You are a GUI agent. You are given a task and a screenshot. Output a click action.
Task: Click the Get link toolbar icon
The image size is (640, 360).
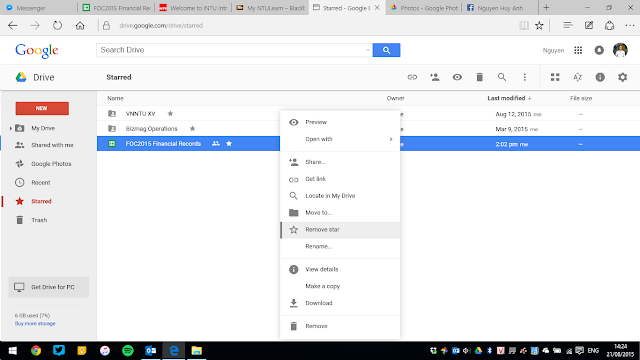coord(412,77)
